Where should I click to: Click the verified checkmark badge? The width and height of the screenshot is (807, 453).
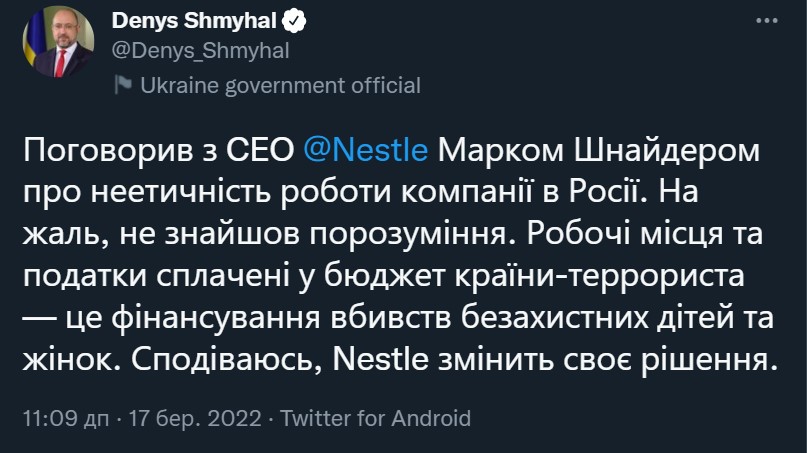pyautogui.click(x=294, y=21)
